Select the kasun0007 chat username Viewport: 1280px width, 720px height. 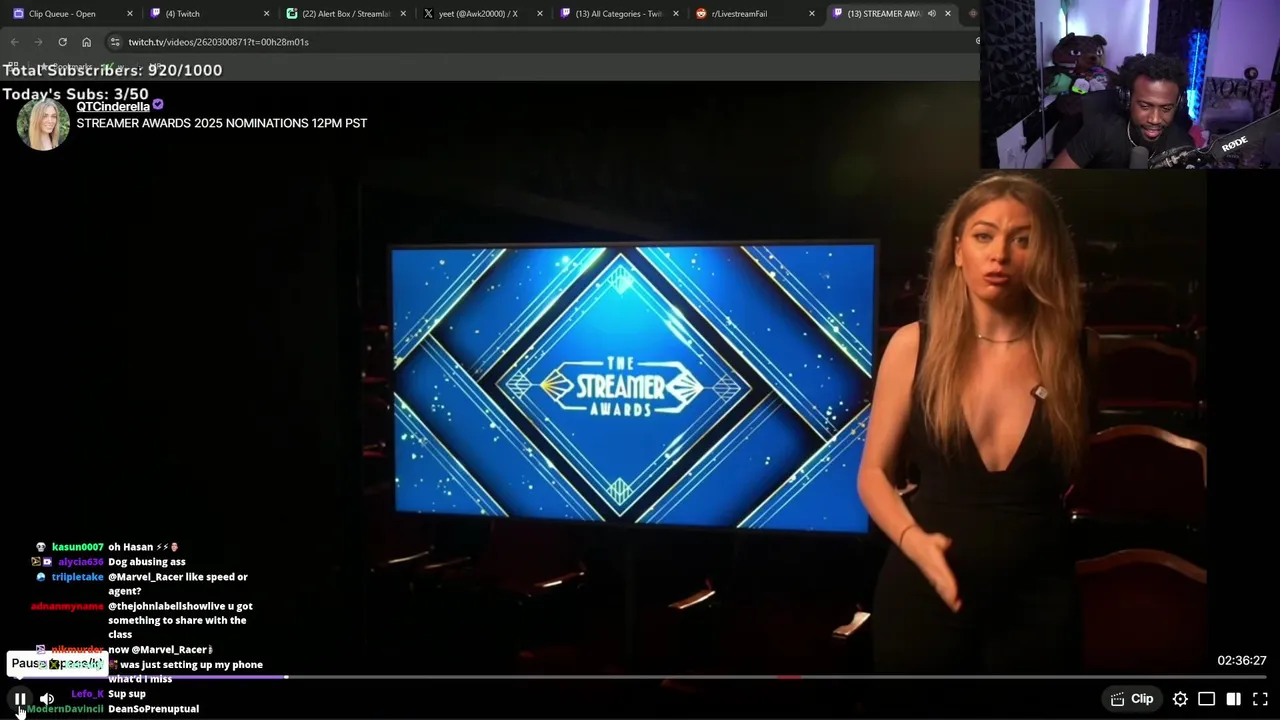(78, 547)
